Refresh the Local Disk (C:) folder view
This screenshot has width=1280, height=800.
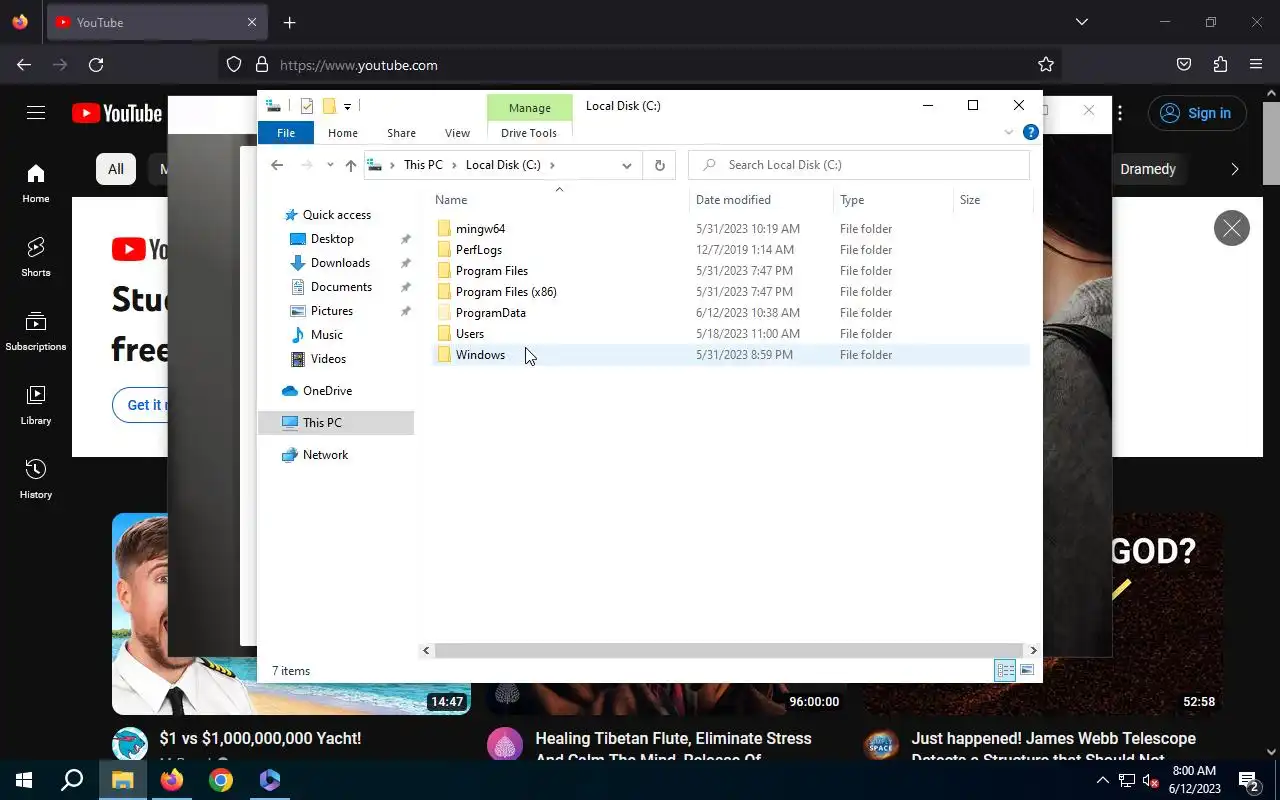tap(659, 165)
